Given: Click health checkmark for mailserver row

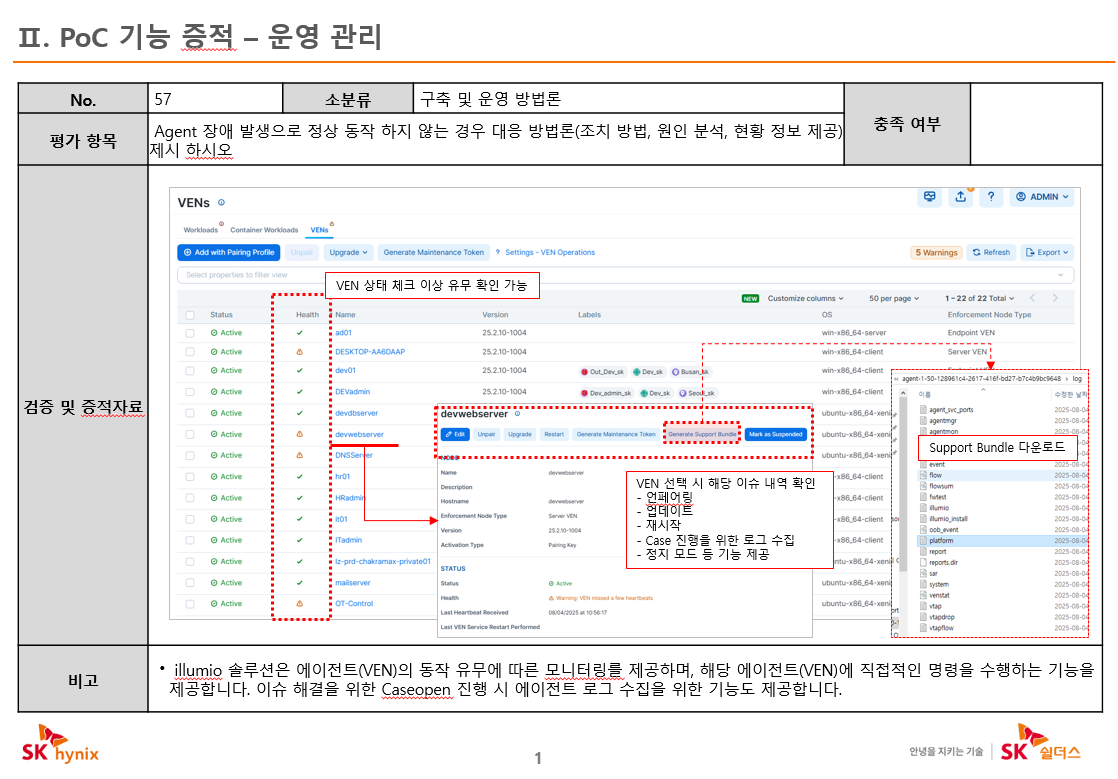Looking at the screenshot, I should [299, 582].
